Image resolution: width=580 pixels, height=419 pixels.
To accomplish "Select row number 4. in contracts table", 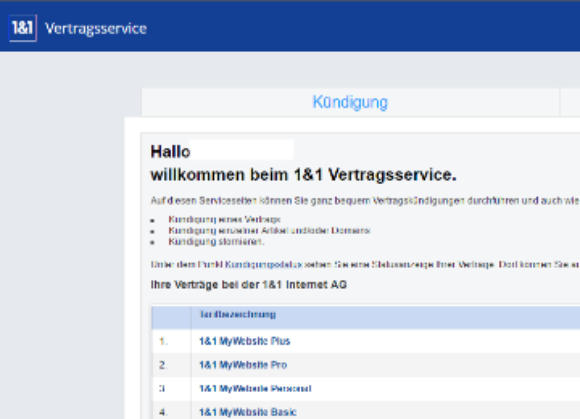I will tap(163, 412).
